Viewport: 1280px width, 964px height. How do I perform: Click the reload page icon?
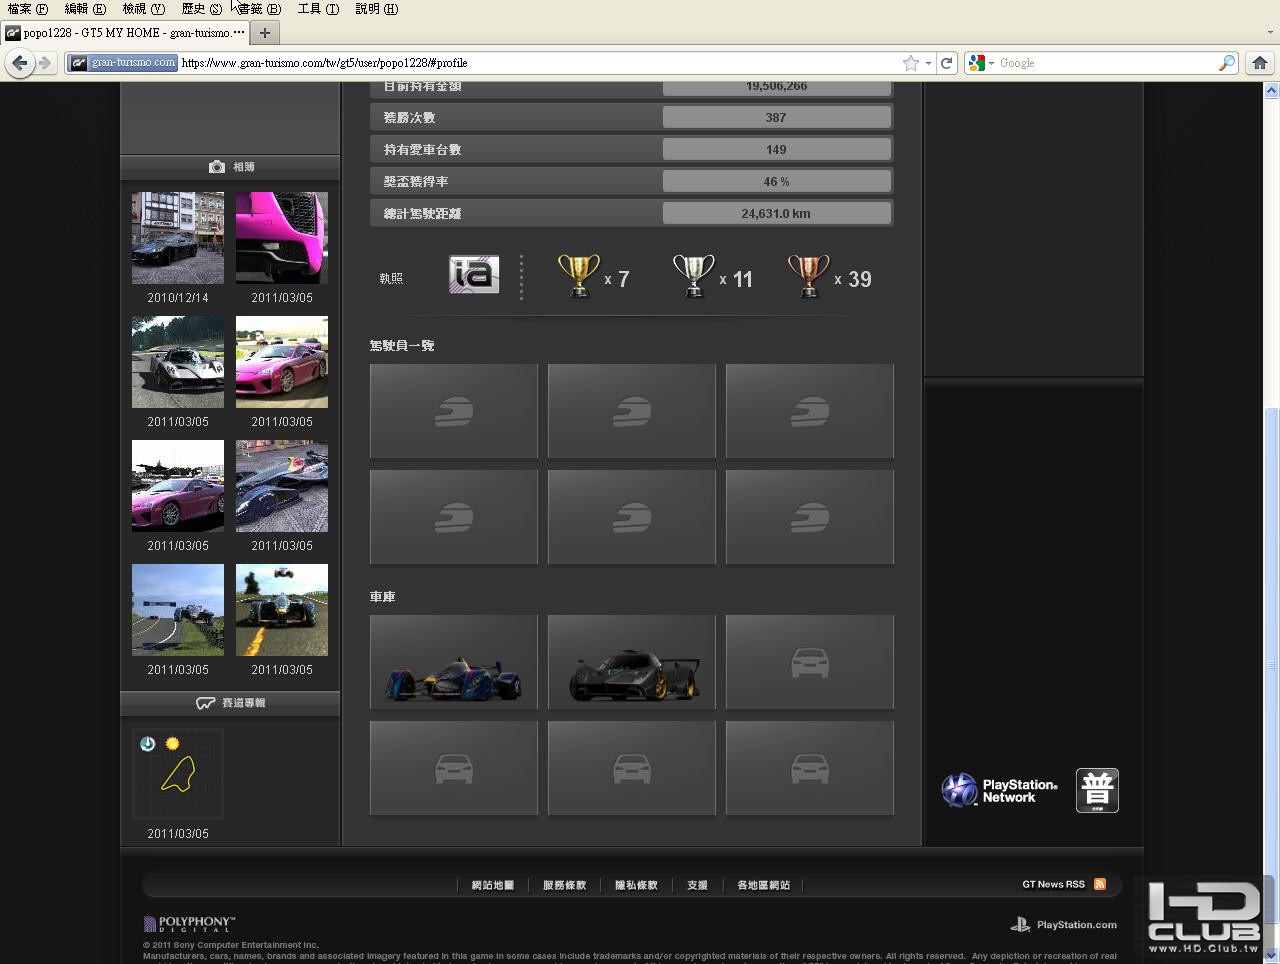coord(946,63)
